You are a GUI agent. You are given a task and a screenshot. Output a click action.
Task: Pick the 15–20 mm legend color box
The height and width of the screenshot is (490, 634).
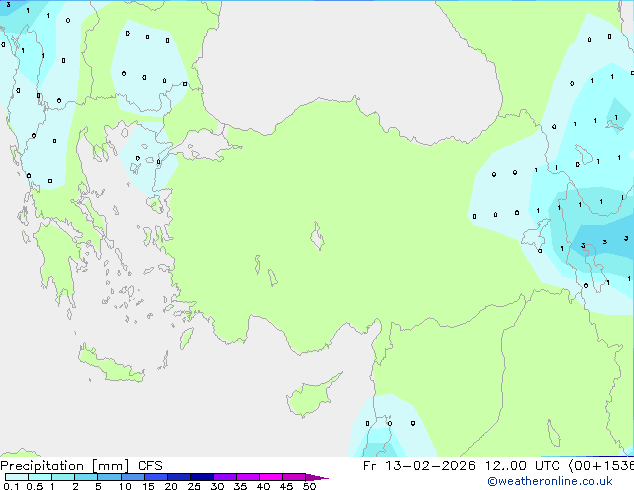click(156, 477)
